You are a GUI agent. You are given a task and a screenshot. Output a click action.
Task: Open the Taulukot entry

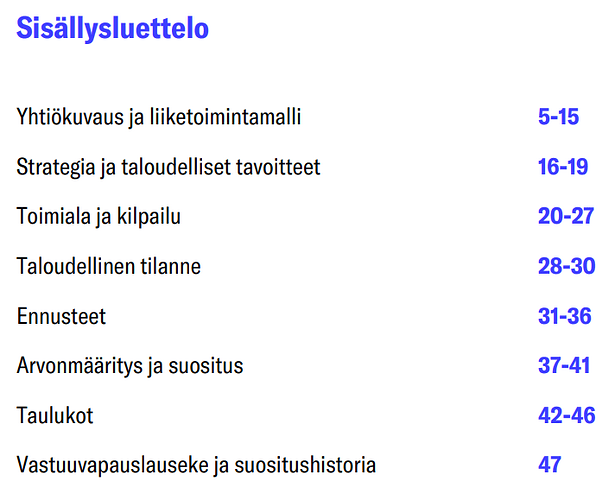(x=55, y=416)
